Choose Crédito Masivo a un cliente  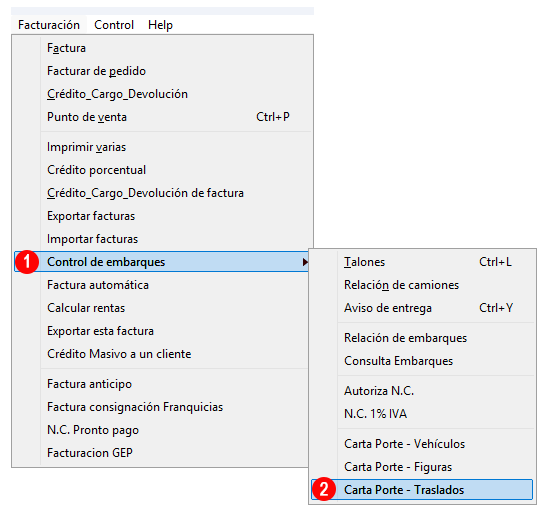pos(162,354)
